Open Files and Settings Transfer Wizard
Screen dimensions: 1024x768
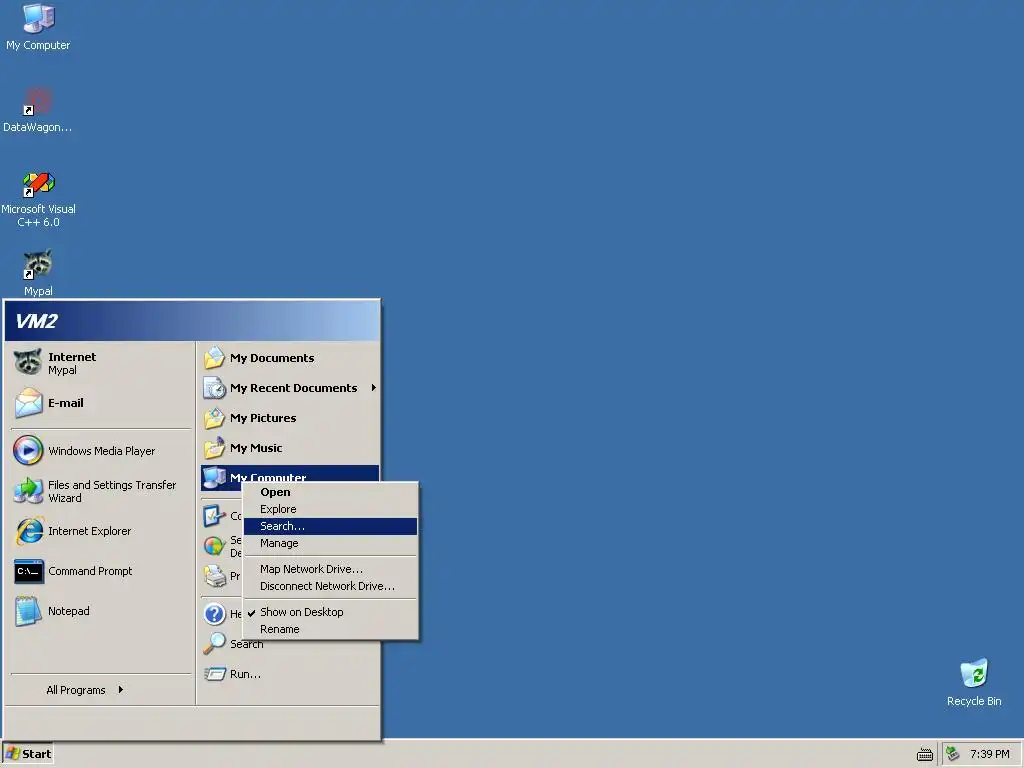(x=100, y=491)
